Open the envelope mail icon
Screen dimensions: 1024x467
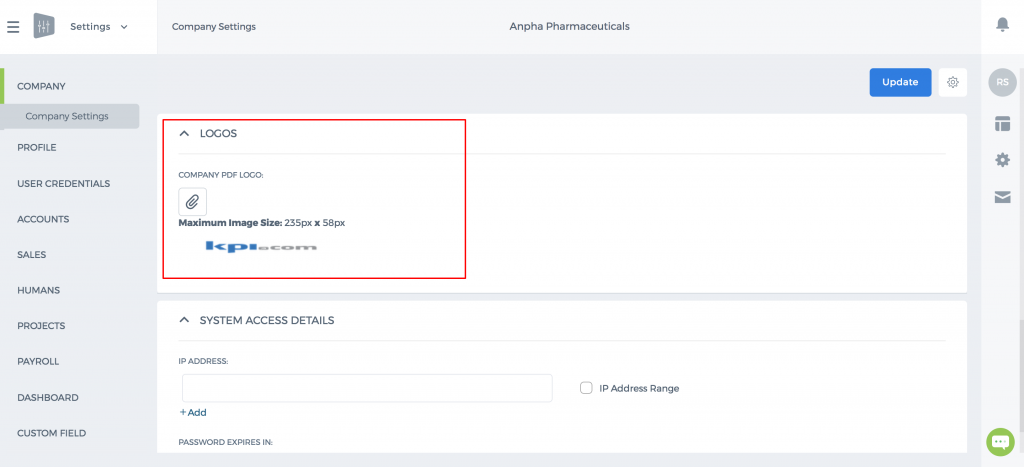[1002, 197]
